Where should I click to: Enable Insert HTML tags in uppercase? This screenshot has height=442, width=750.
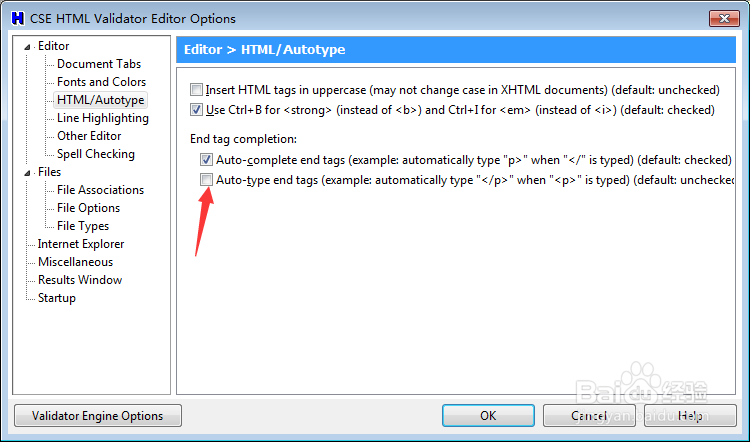pos(197,90)
